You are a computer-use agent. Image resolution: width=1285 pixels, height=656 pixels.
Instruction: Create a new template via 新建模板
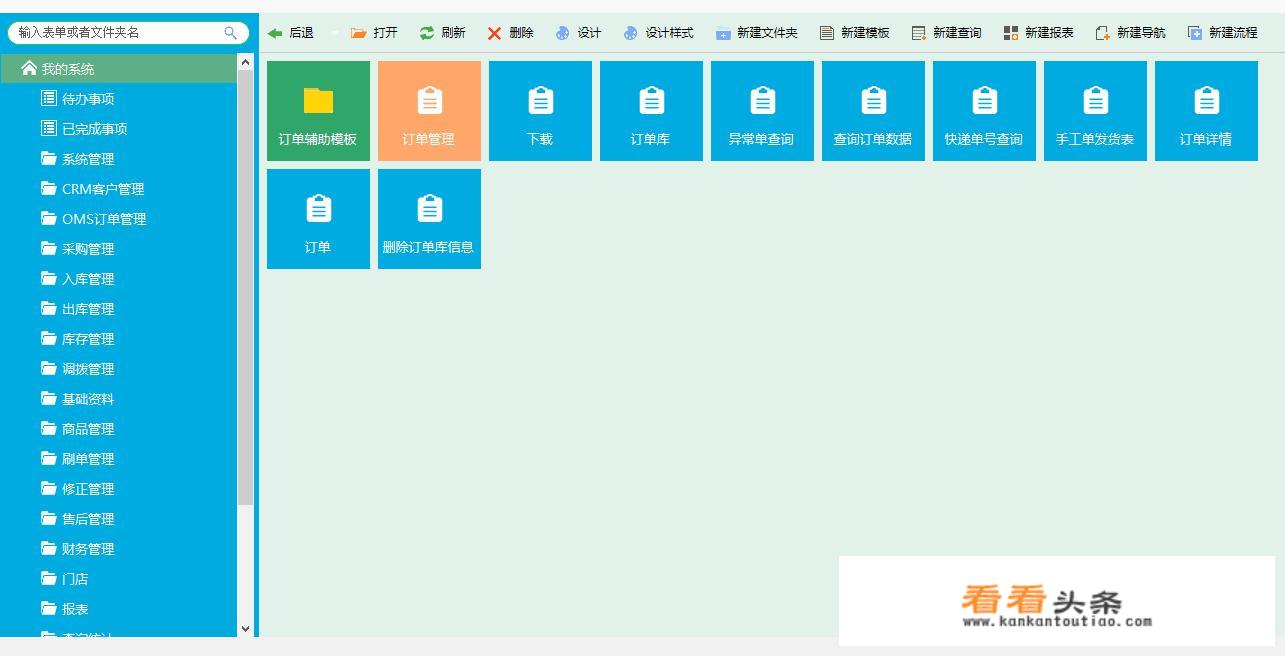point(854,33)
